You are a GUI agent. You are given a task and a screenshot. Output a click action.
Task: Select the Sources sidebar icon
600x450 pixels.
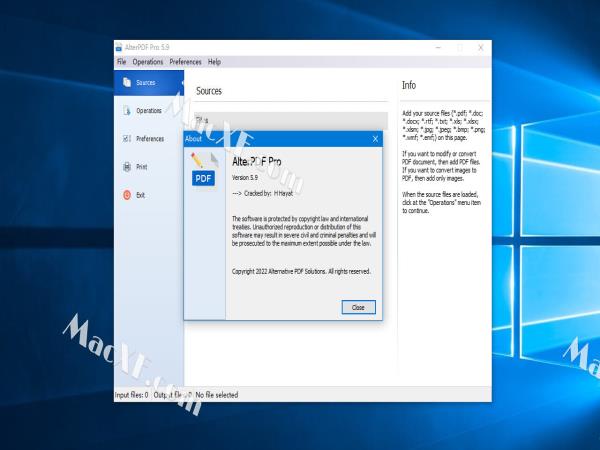tap(127, 82)
